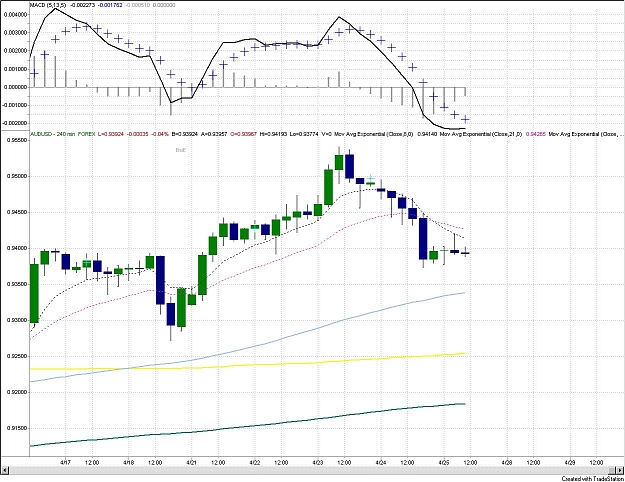Click the bid value B=0.93924
625x482 pixels.
(x=185, y=134)
